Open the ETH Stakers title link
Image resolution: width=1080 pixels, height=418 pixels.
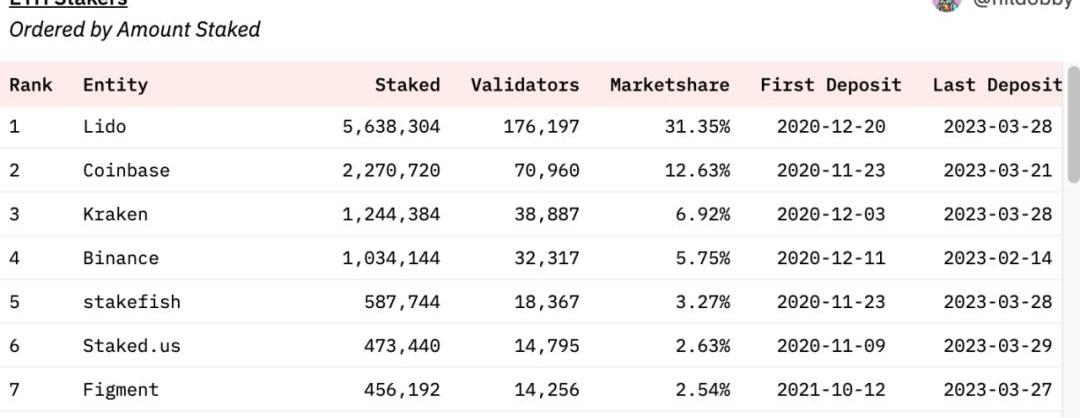(x=68, y=3)
